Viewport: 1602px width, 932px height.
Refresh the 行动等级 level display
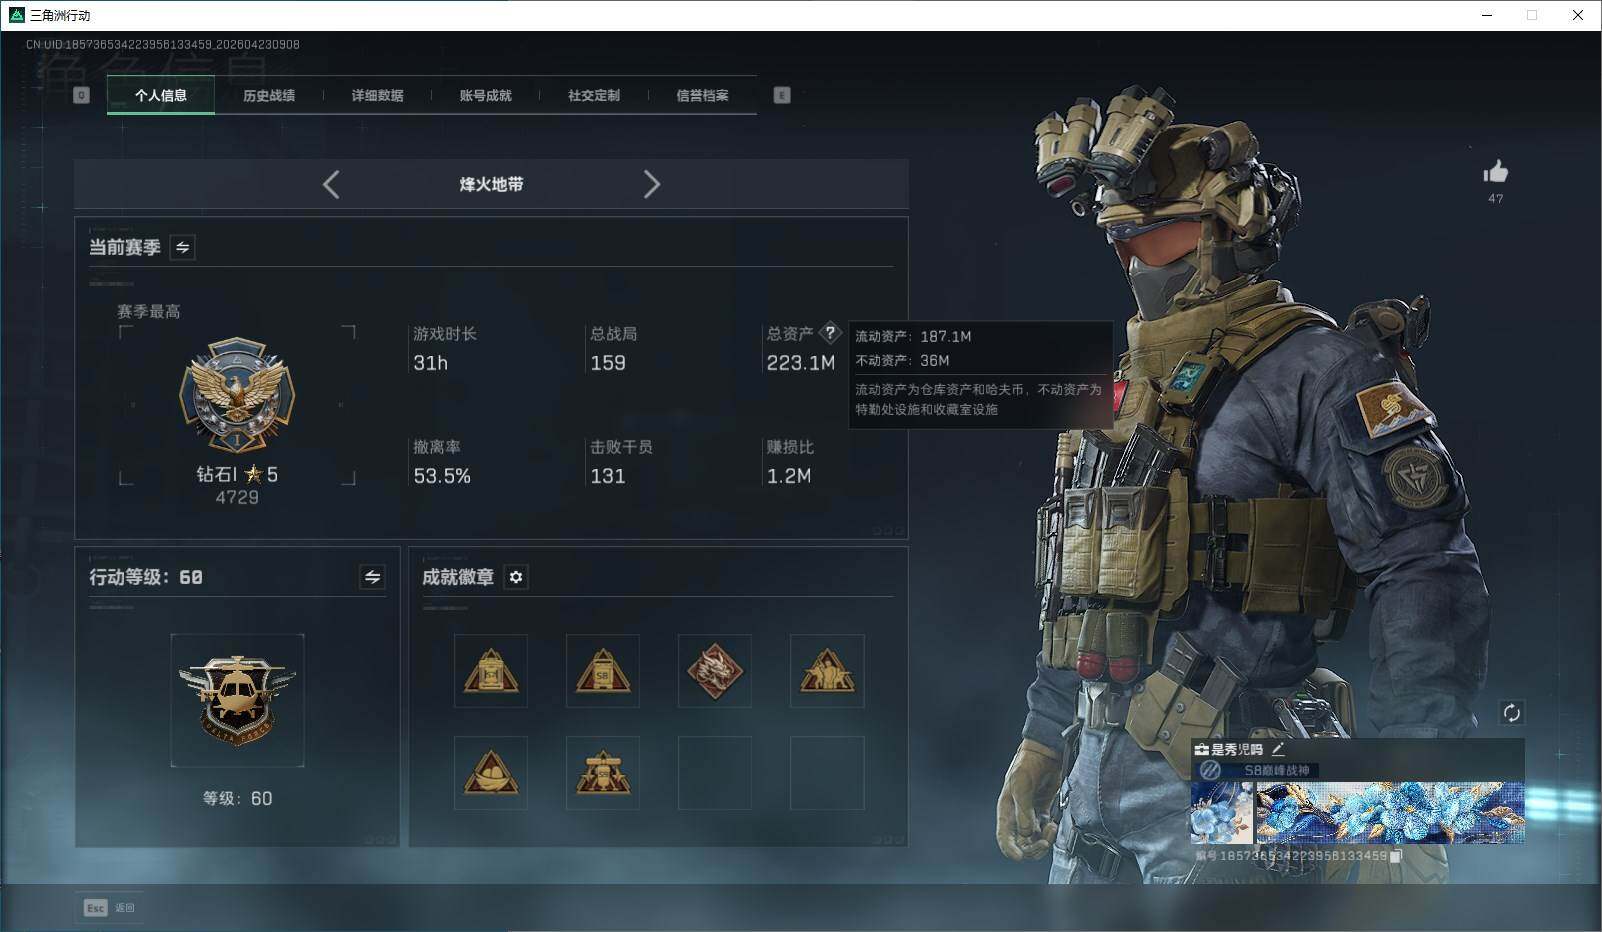click(371, 577)
